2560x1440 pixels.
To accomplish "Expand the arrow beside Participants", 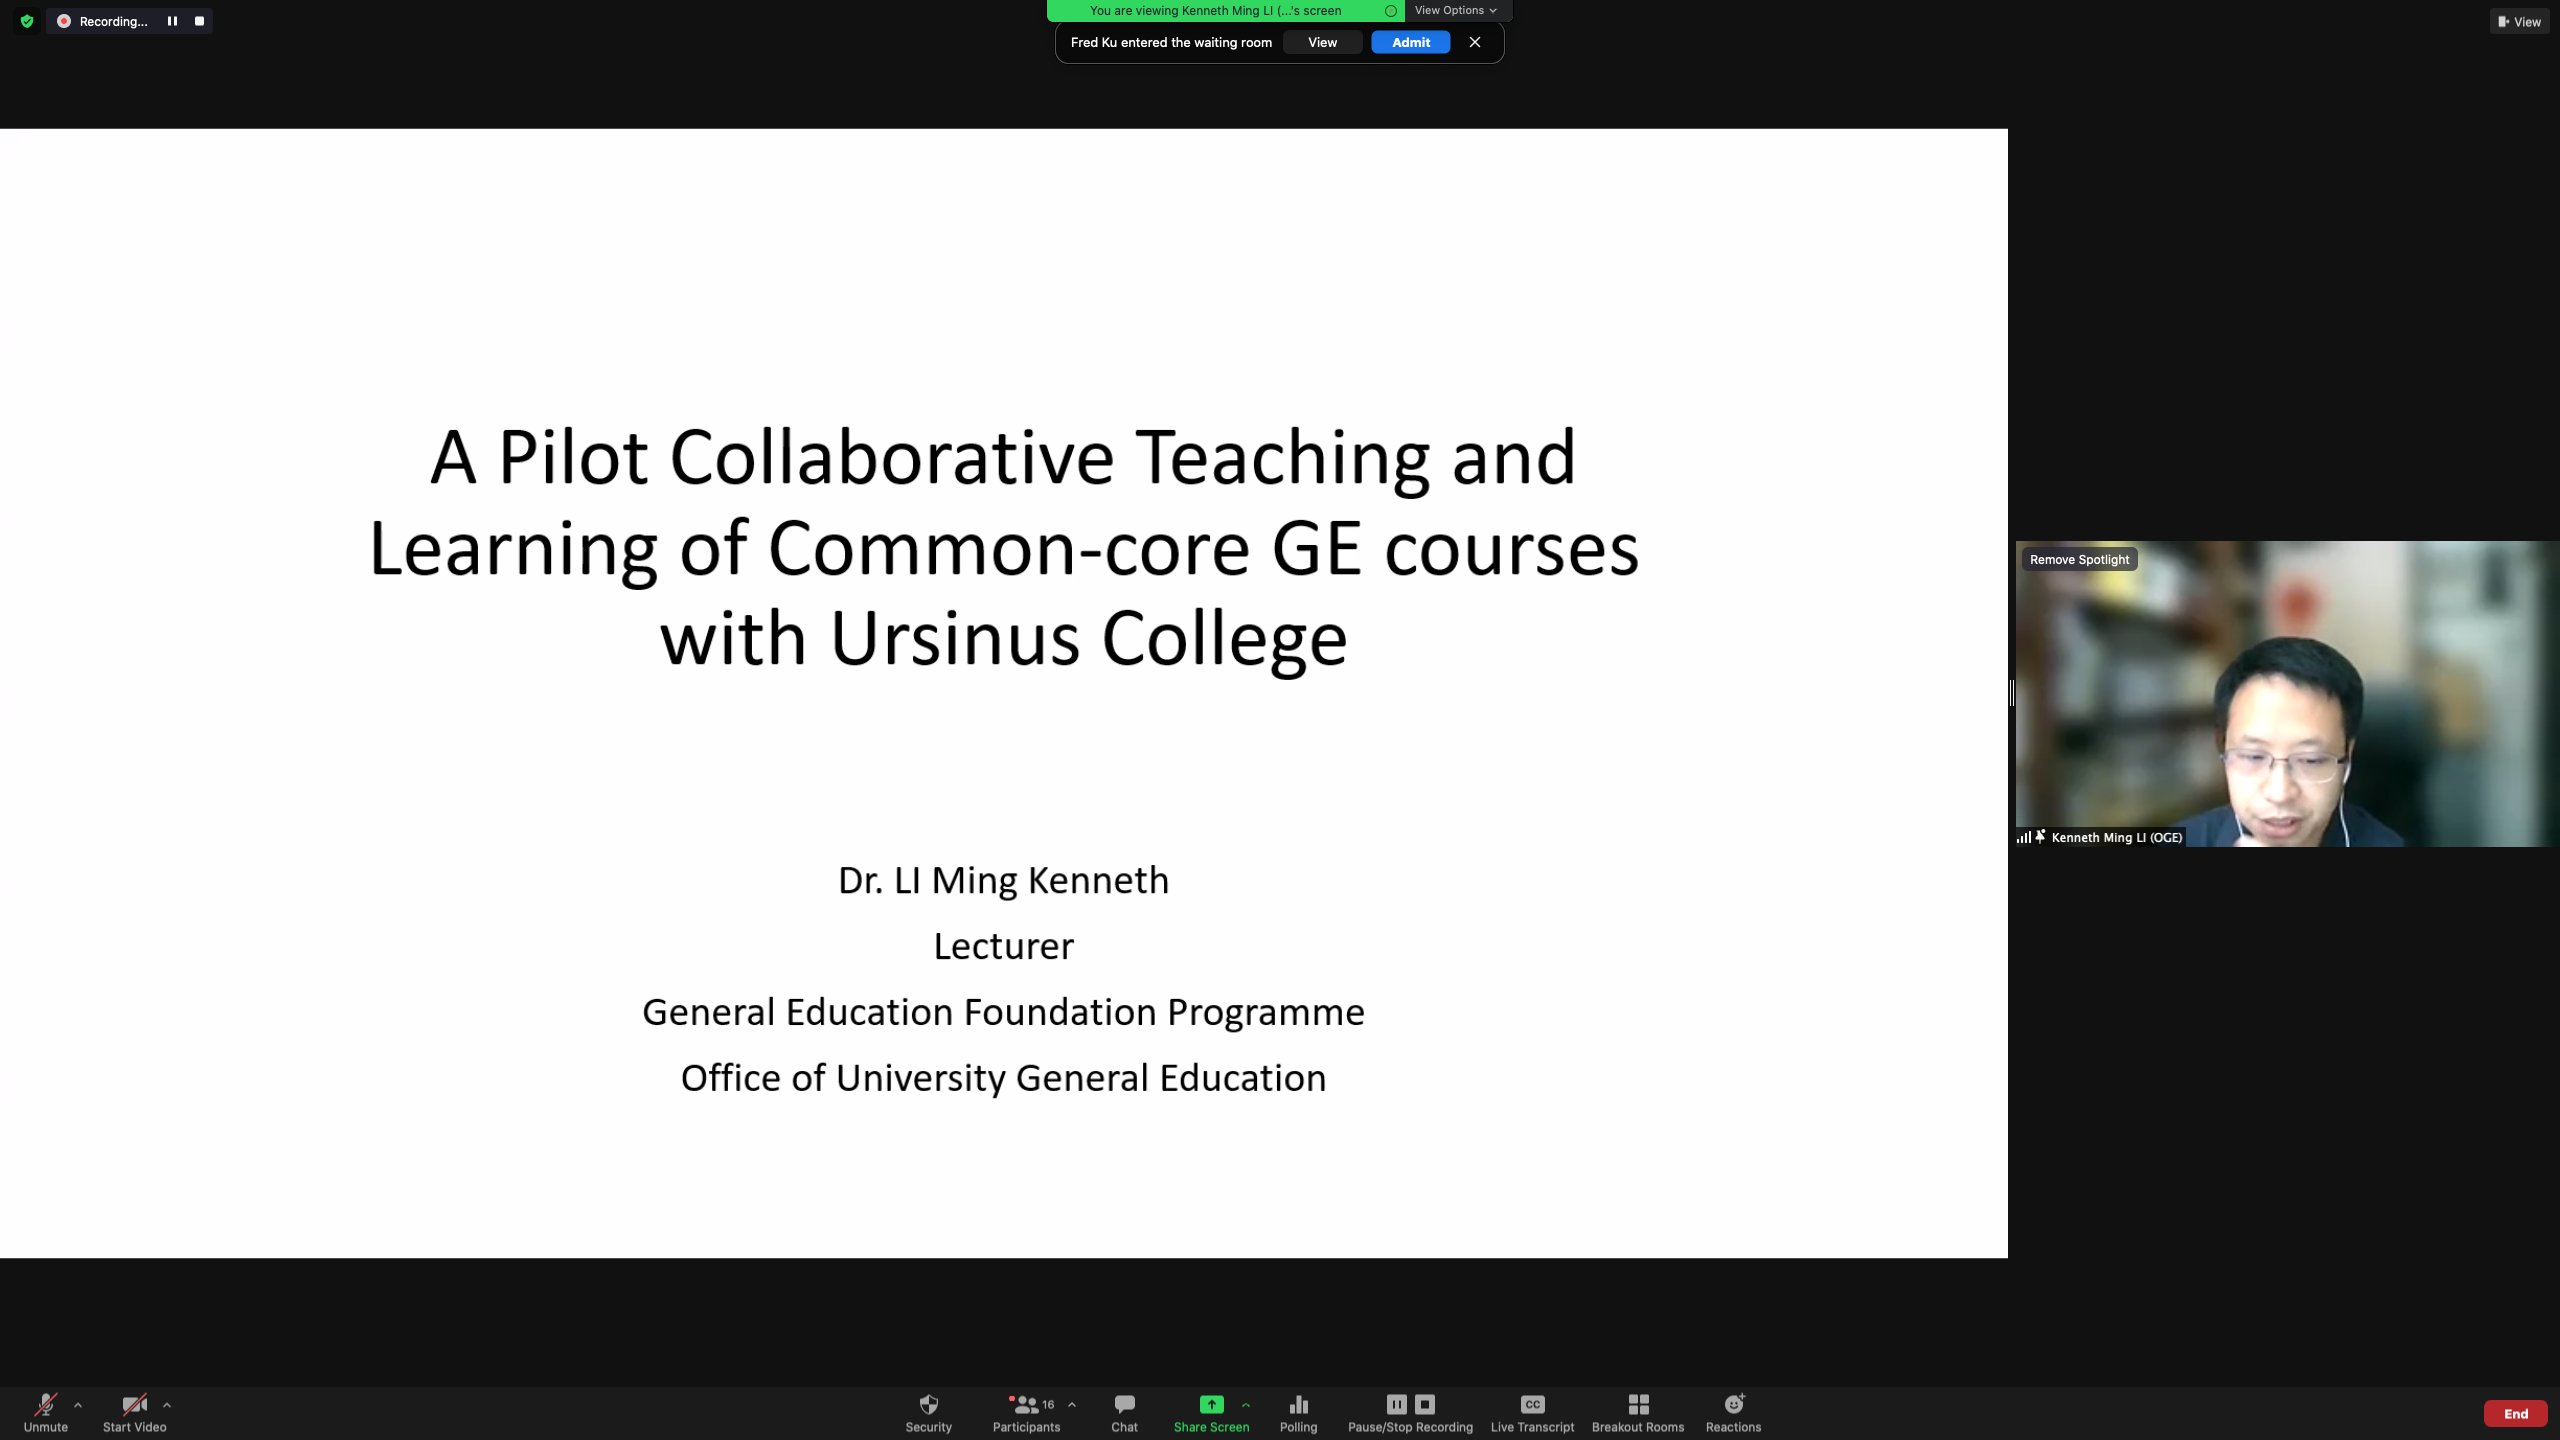I will click(x=1072, y=1405).
